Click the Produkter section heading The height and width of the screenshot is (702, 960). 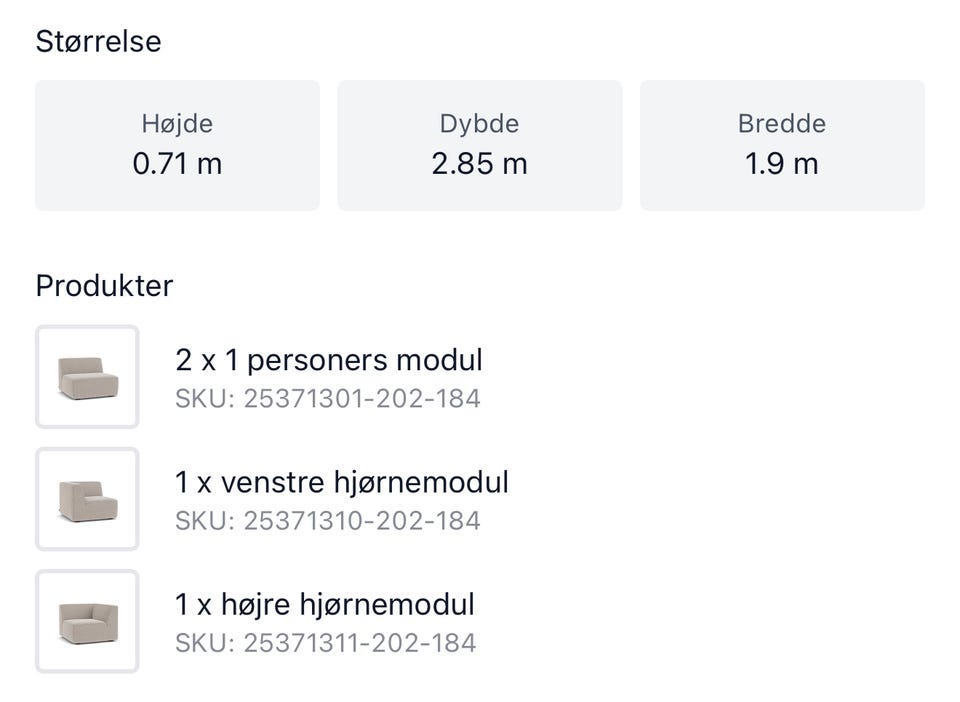104,286
